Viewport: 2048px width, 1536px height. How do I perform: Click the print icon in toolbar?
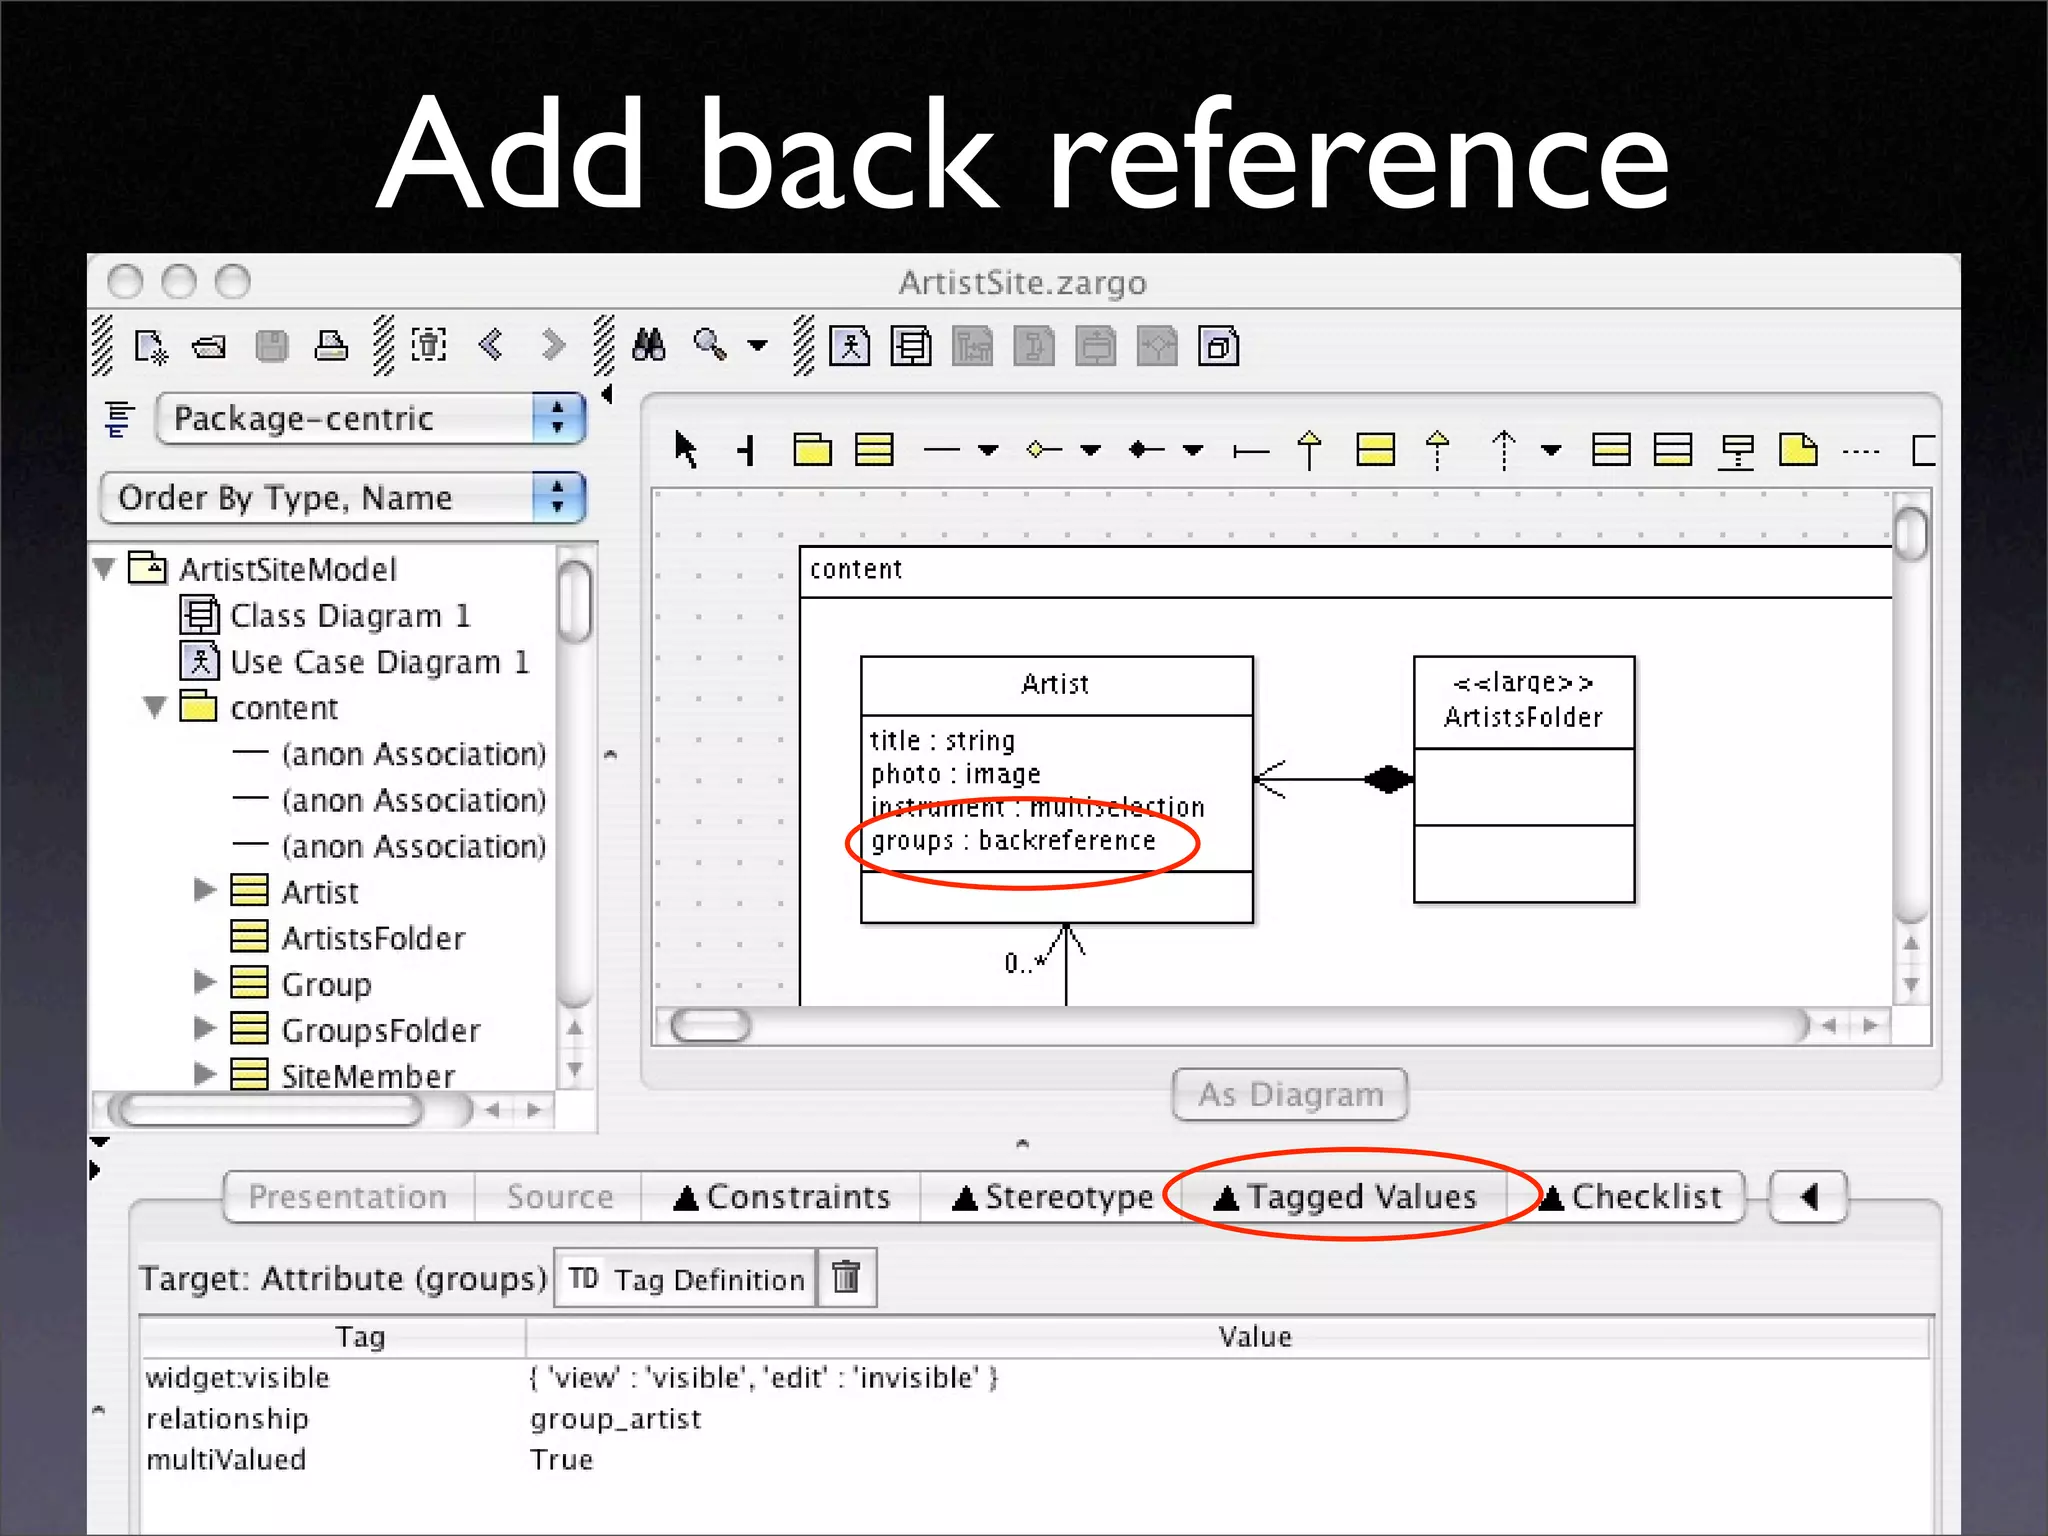(331, 346)
